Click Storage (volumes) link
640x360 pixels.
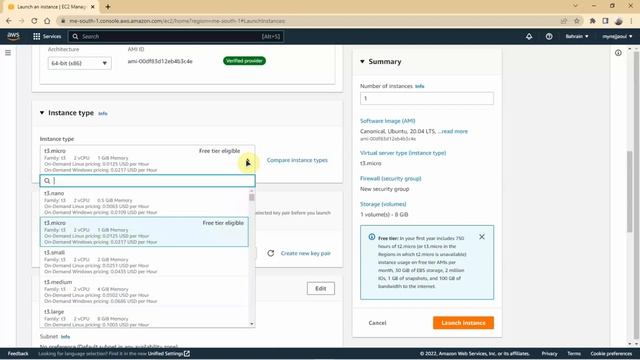pyautogui.click(x=383, y=204)
